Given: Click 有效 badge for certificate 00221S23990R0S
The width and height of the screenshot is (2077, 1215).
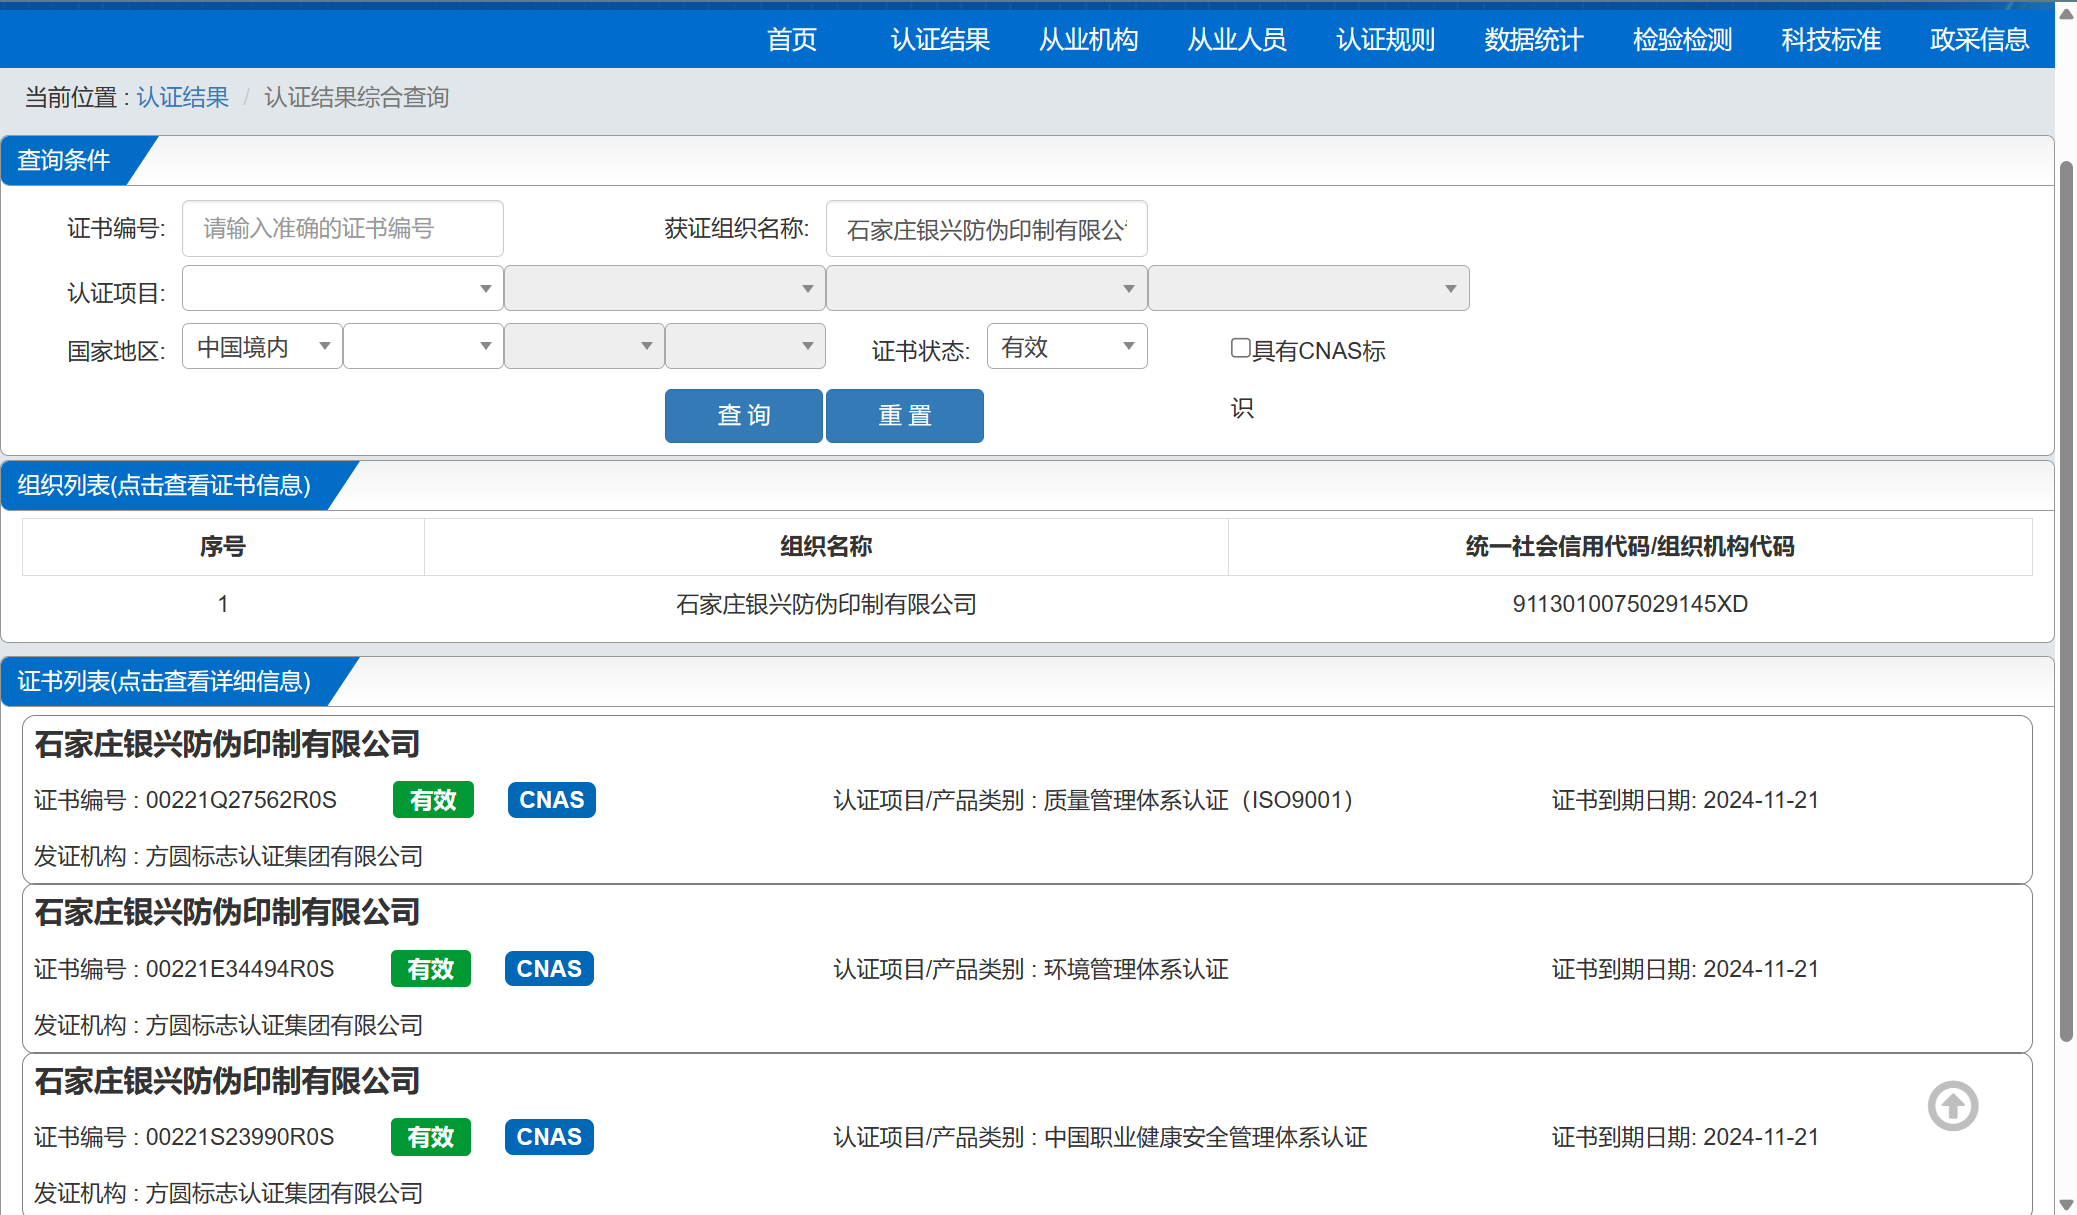Looking at the screenshot, I should pos(431,1137).
